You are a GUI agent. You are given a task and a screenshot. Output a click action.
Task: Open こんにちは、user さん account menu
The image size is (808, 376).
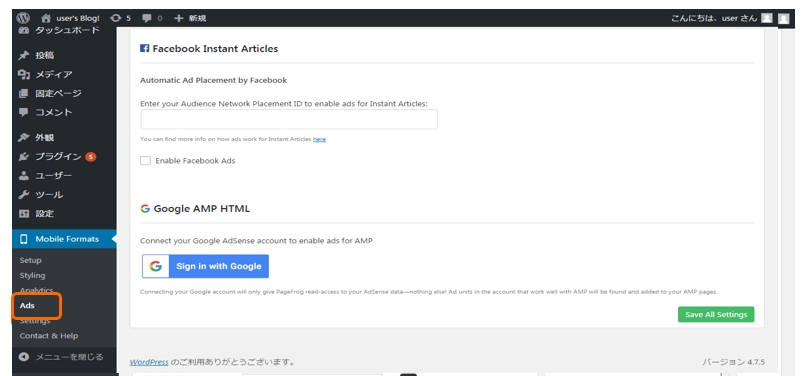tap(714, 18)
